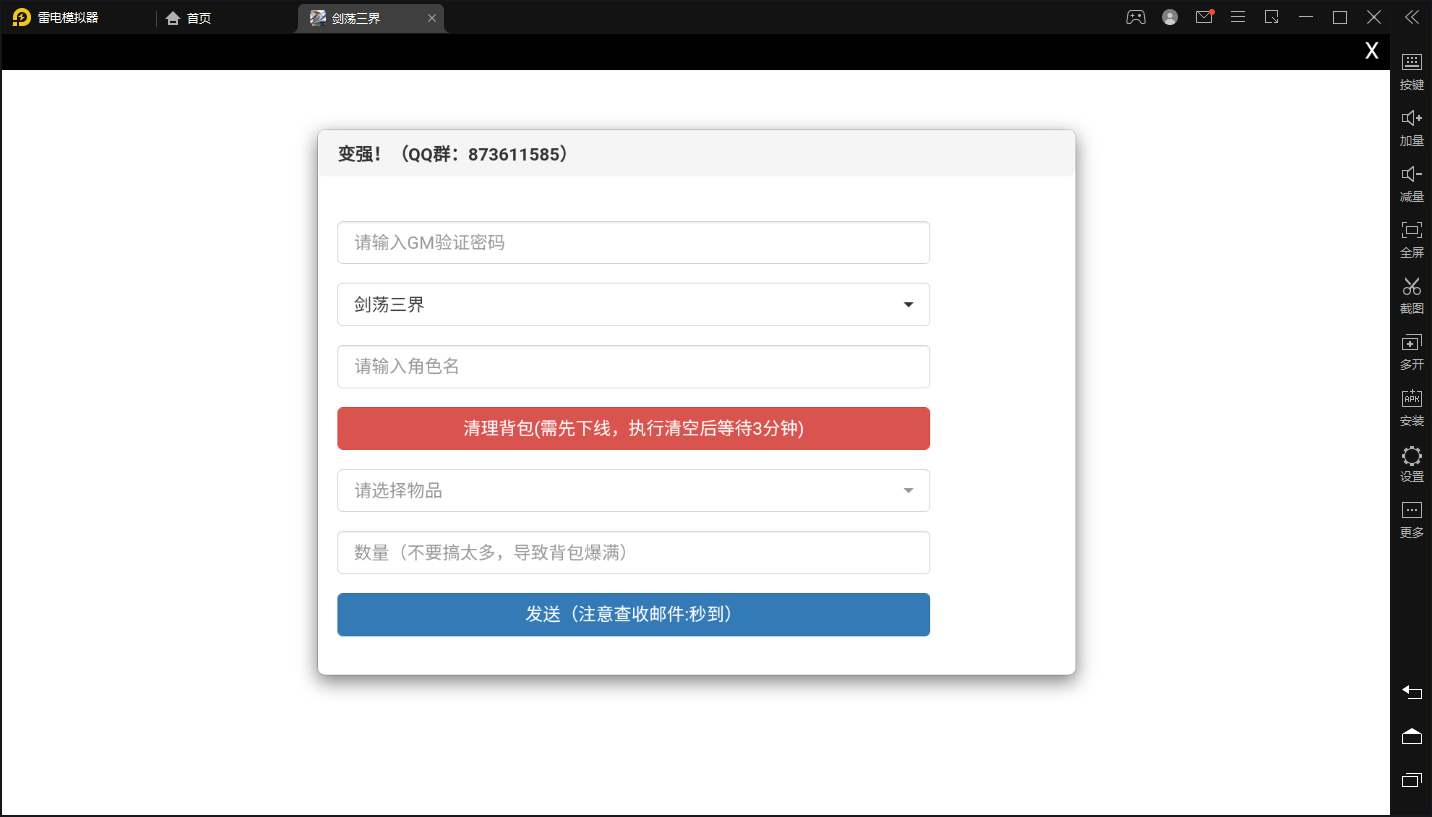Viewport: 1432px width, 817px height.
Task: Close the 剑荡三界 tab
Action: (432, 18)
